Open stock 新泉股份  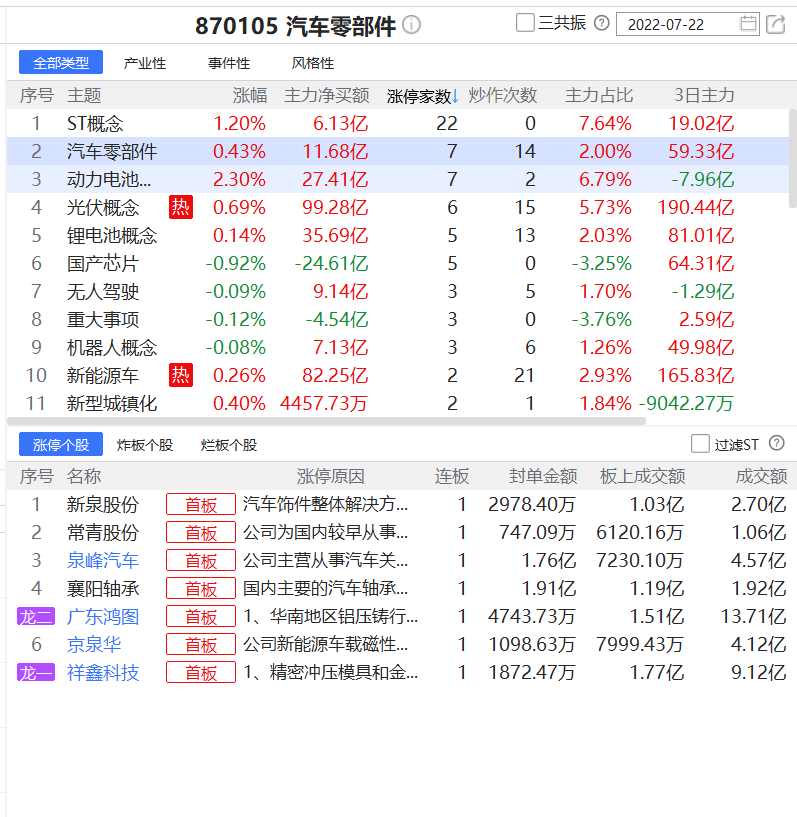(103, 504)
